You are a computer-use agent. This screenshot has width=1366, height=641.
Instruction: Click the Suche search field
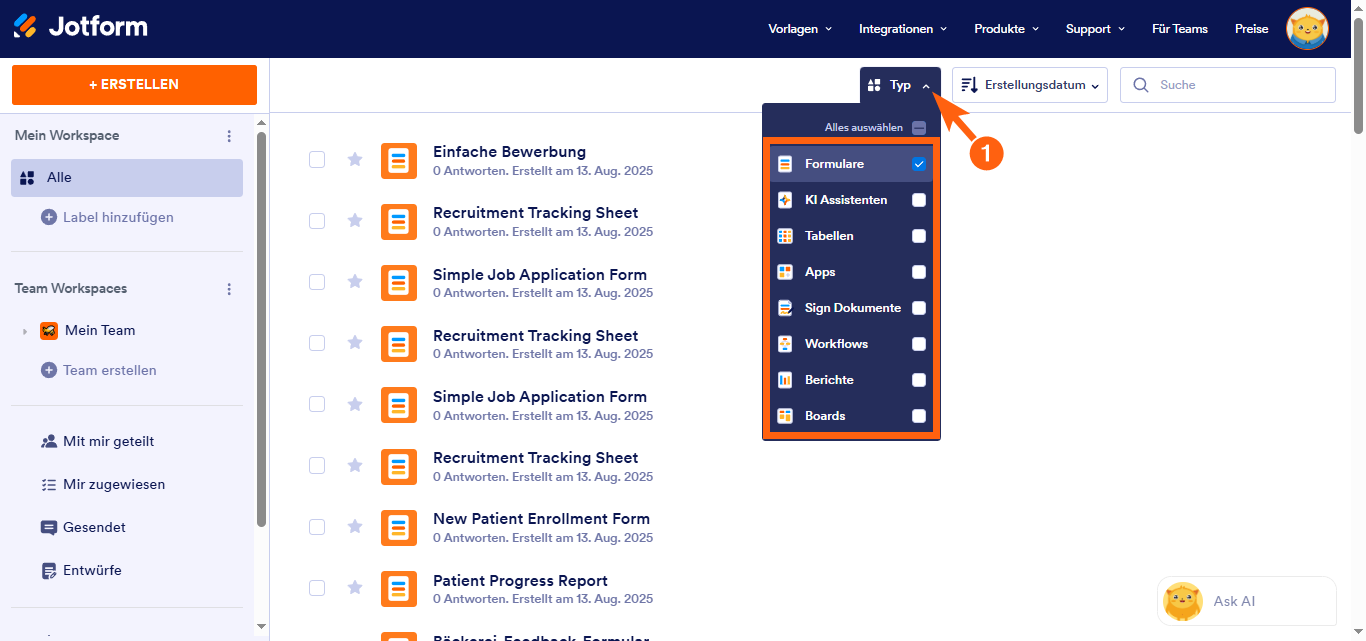[x=1228, y=85]
